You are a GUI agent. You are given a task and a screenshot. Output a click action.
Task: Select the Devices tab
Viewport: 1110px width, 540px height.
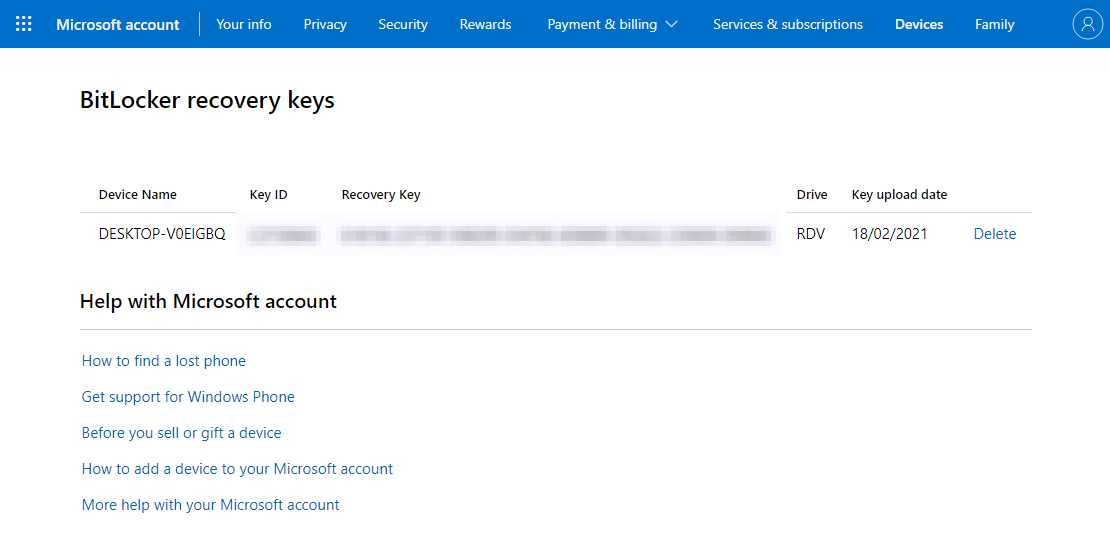click(x=919, y=24)
